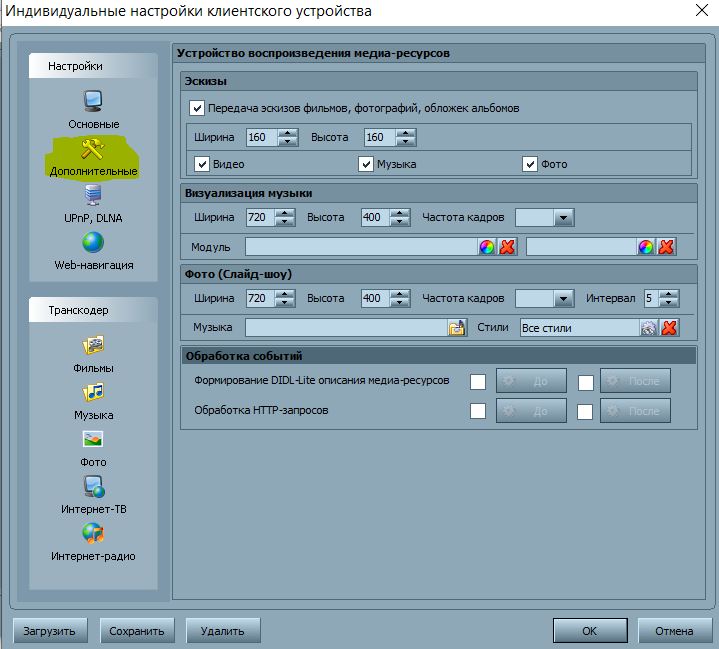719x649 pixels.
Task: Click the red X clear icon next to Стили
Action: (x=670, y=328)
